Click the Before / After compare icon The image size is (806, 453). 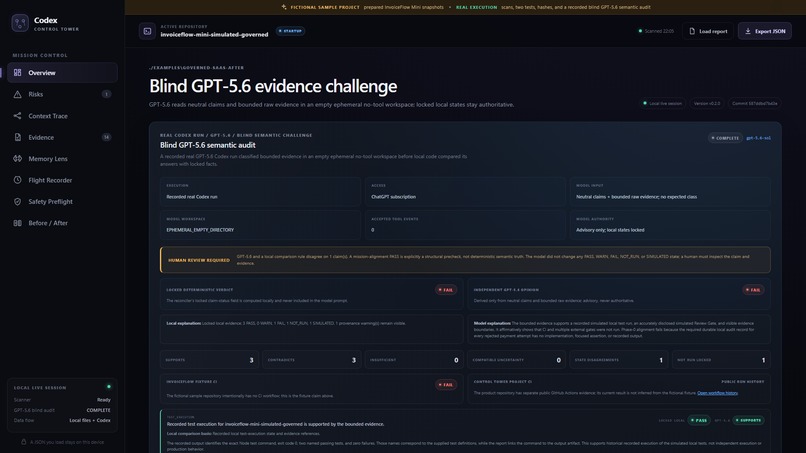(17, 223)
